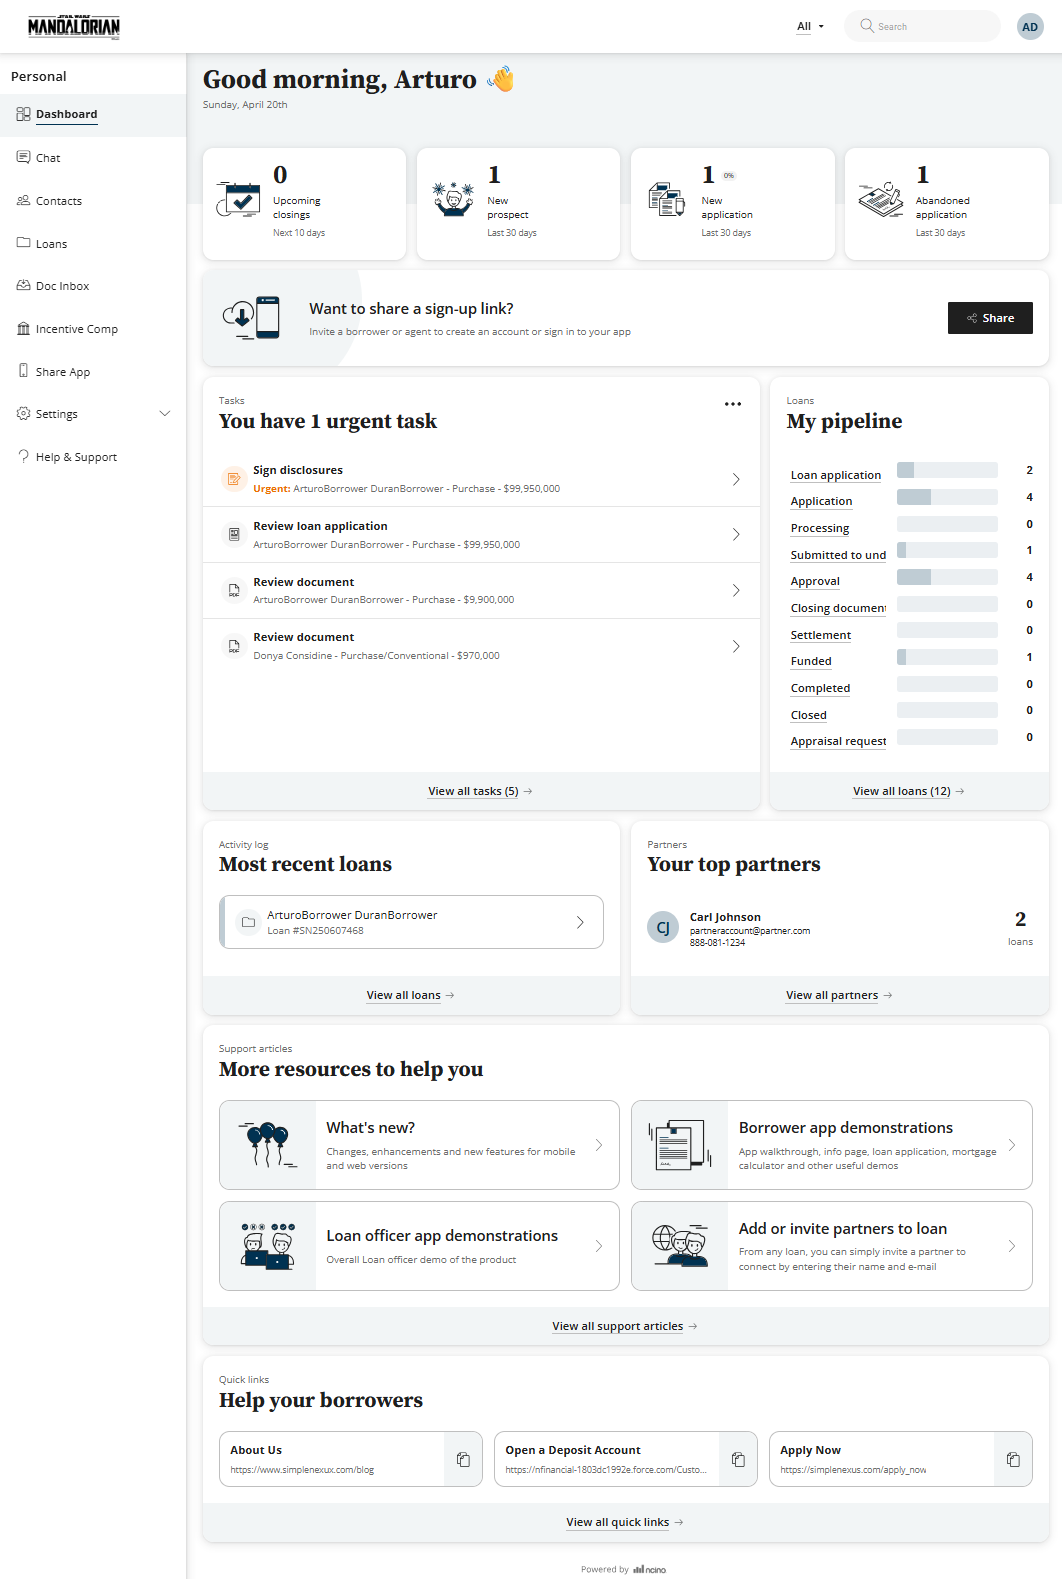Open the All search filter dropdown
This screenshot has width=1062, height=1579.
[810, 27]
